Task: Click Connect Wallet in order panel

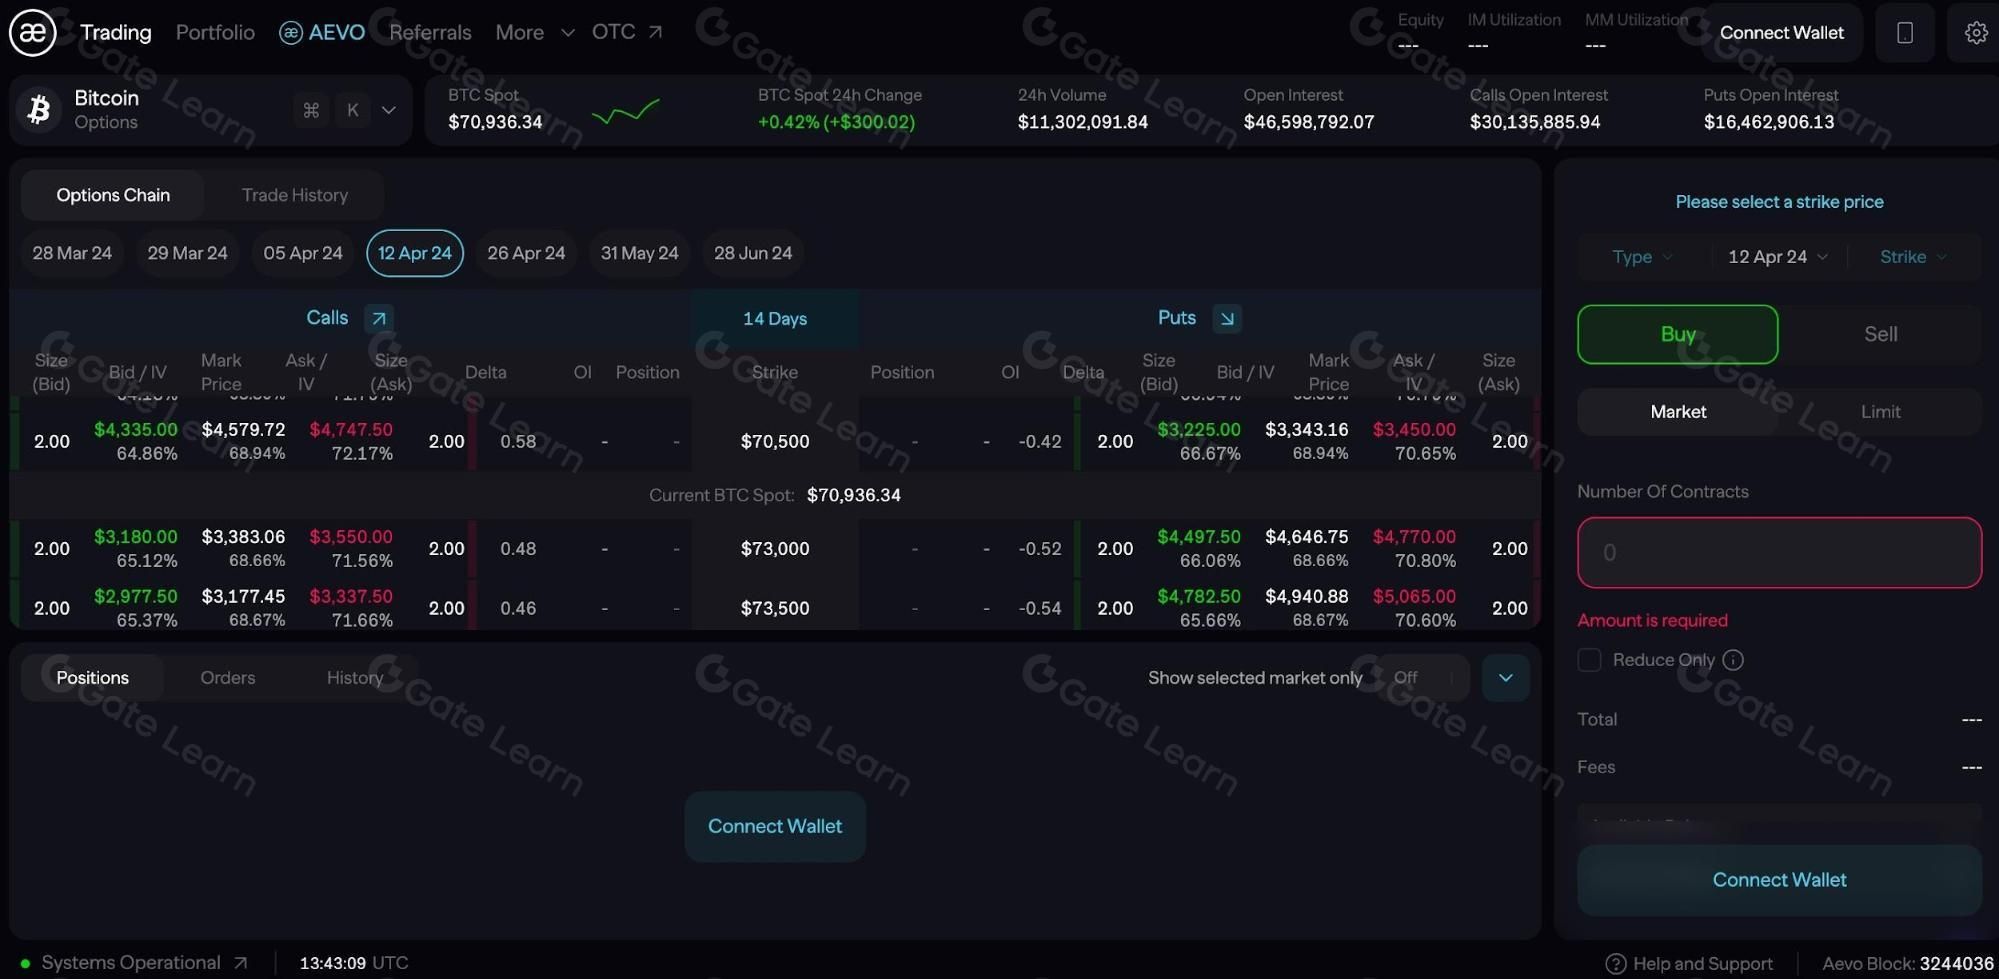Action: pyautogui.click(x=1780, y=880)
